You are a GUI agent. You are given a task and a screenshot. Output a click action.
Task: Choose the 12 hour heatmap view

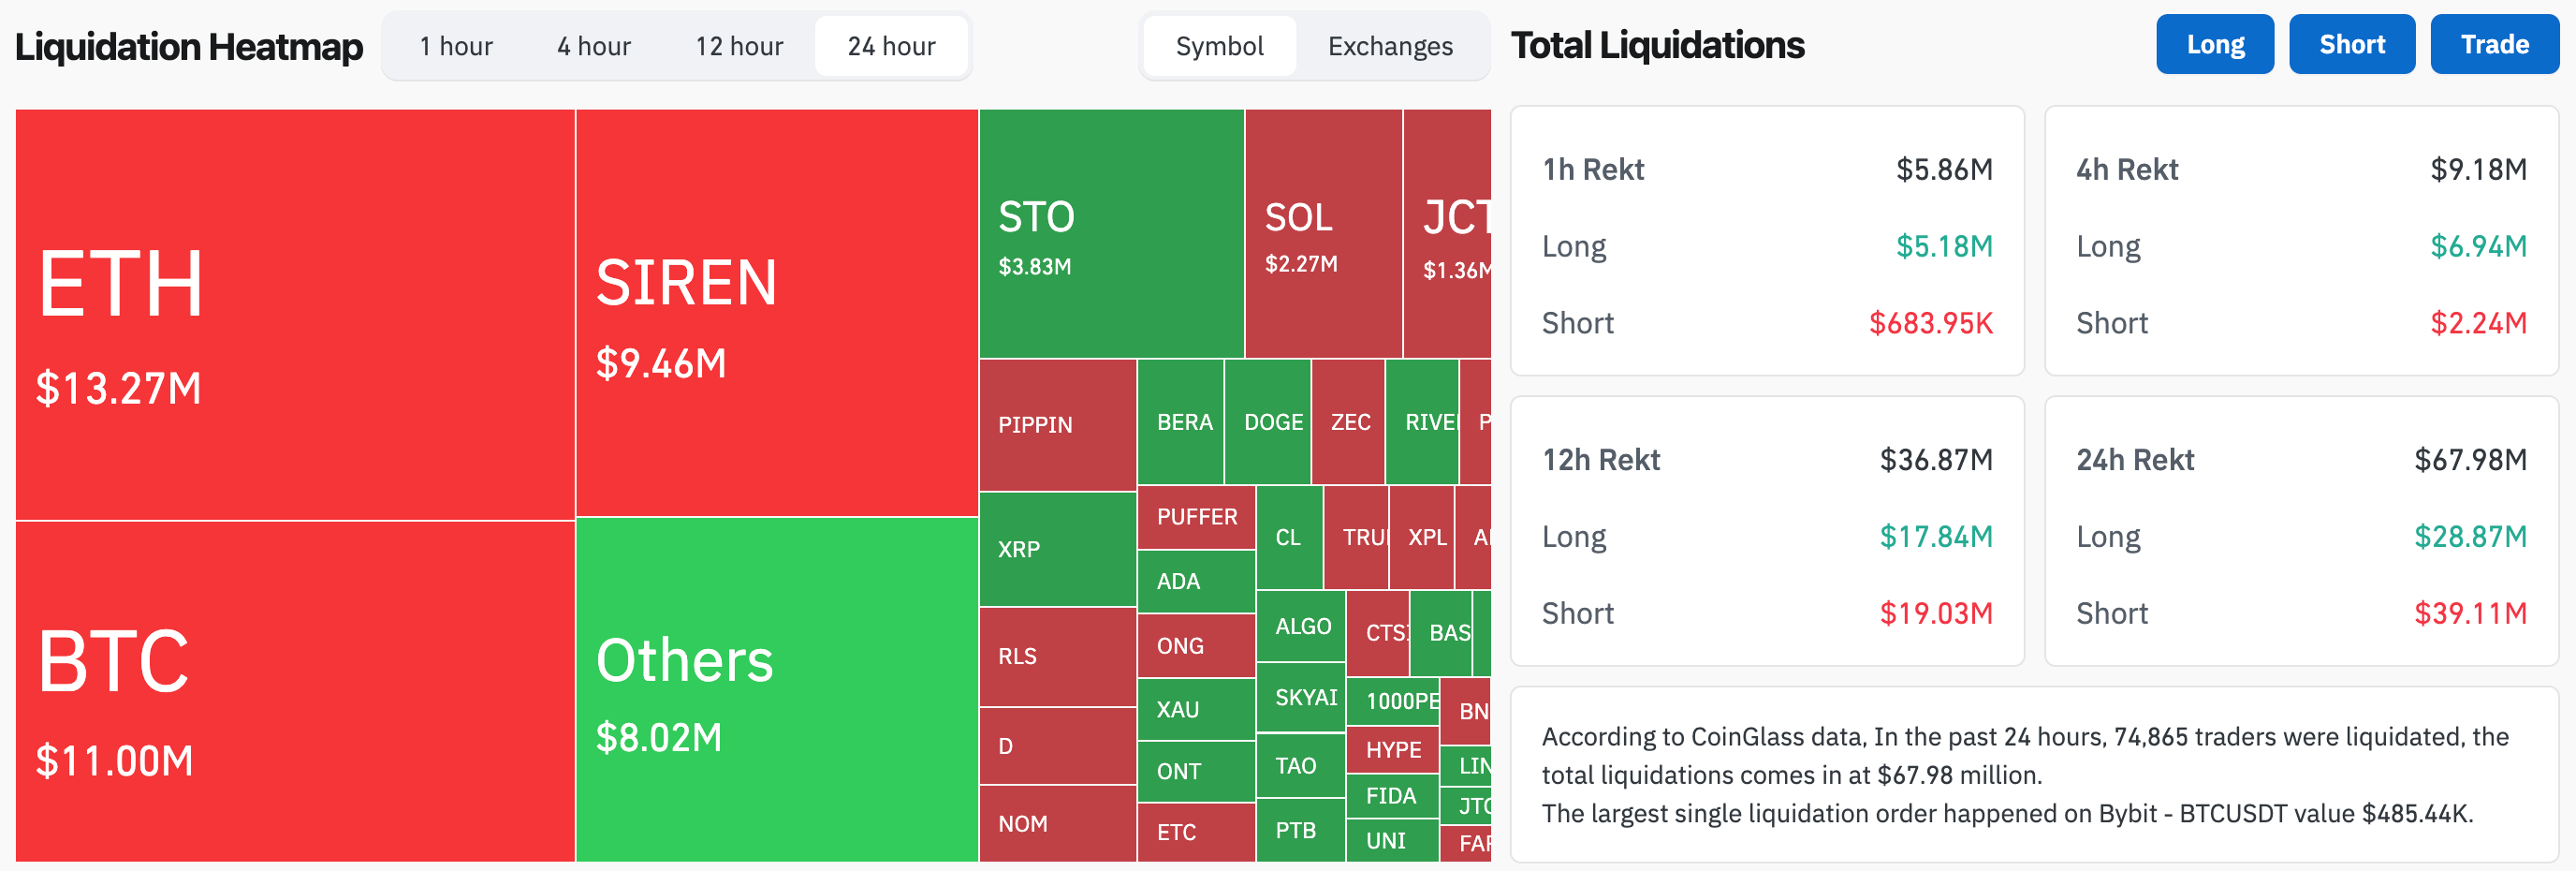click(739, 46)
